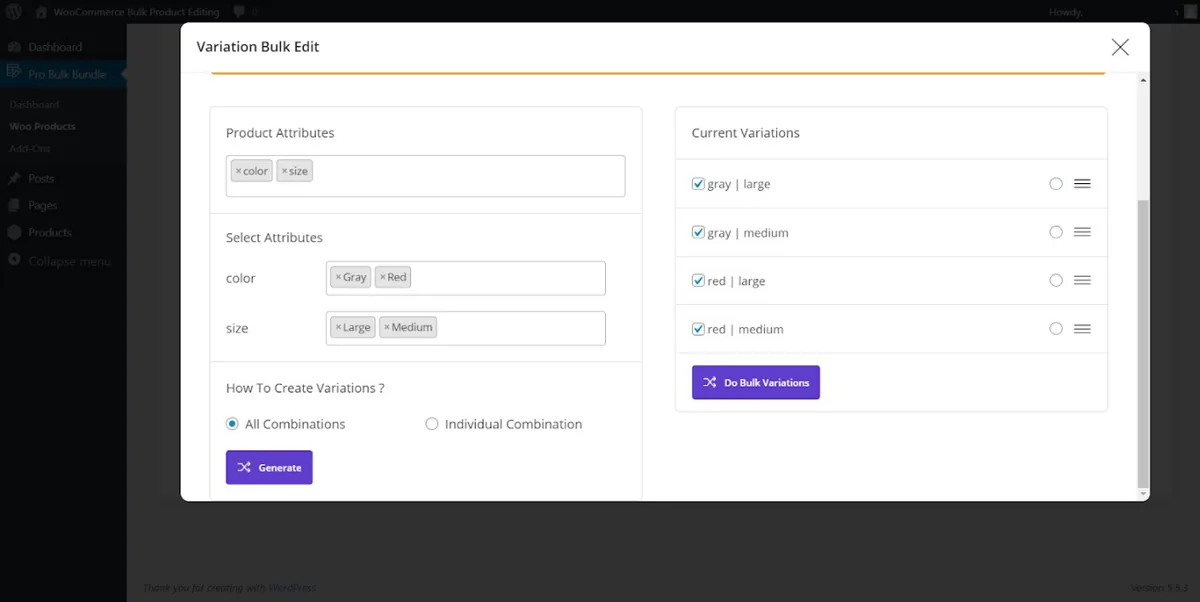Open Products via its sidebar icon
The image size is (1200, 602).
coord(15,232)
